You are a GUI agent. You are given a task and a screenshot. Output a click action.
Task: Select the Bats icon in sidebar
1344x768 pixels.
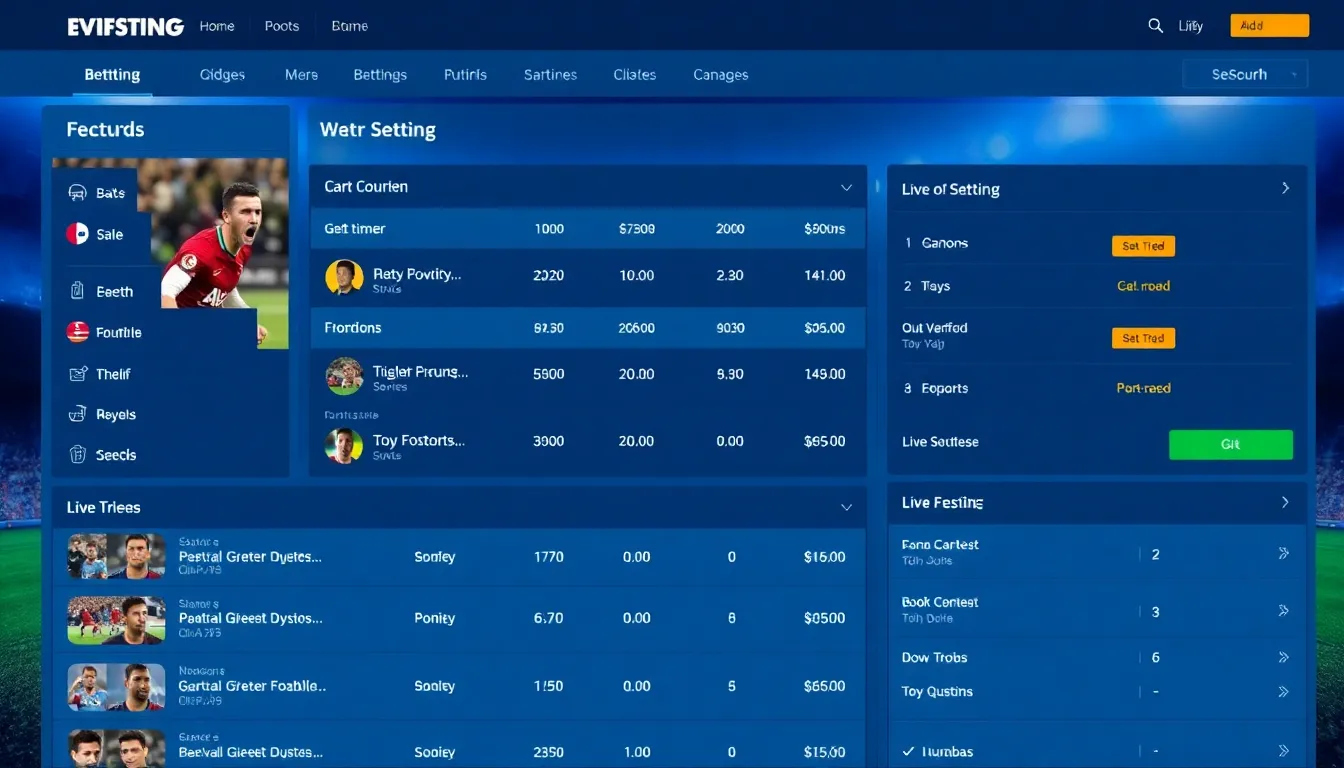pos(78,192)
